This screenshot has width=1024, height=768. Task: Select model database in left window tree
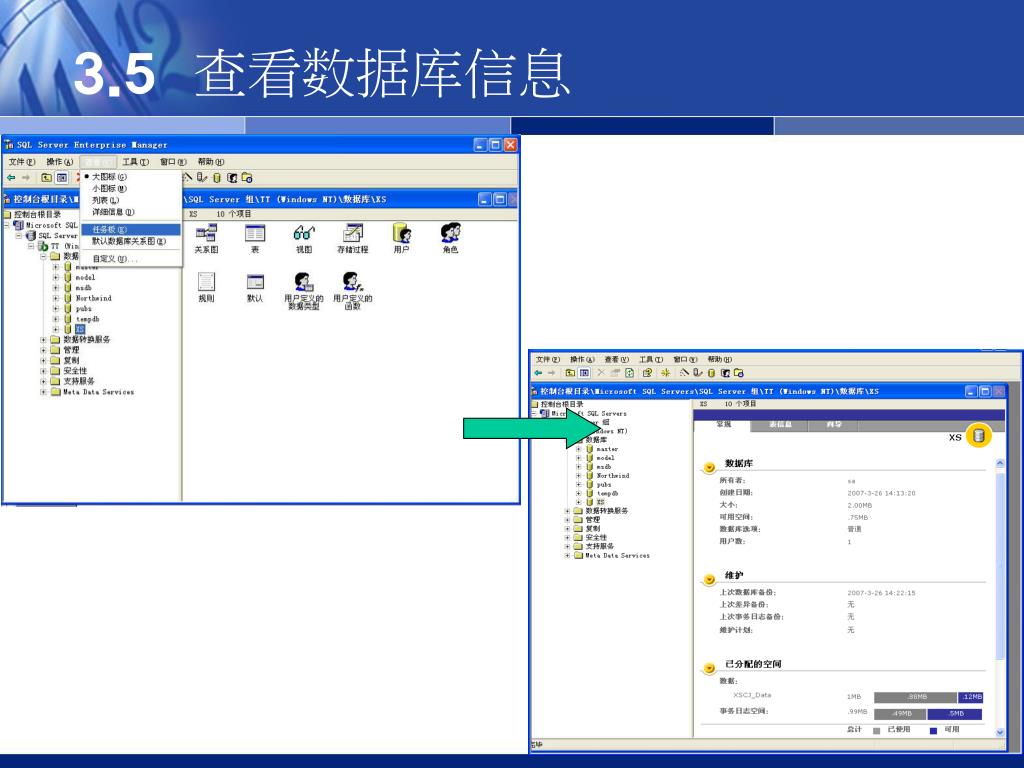[x=85, y=278]
